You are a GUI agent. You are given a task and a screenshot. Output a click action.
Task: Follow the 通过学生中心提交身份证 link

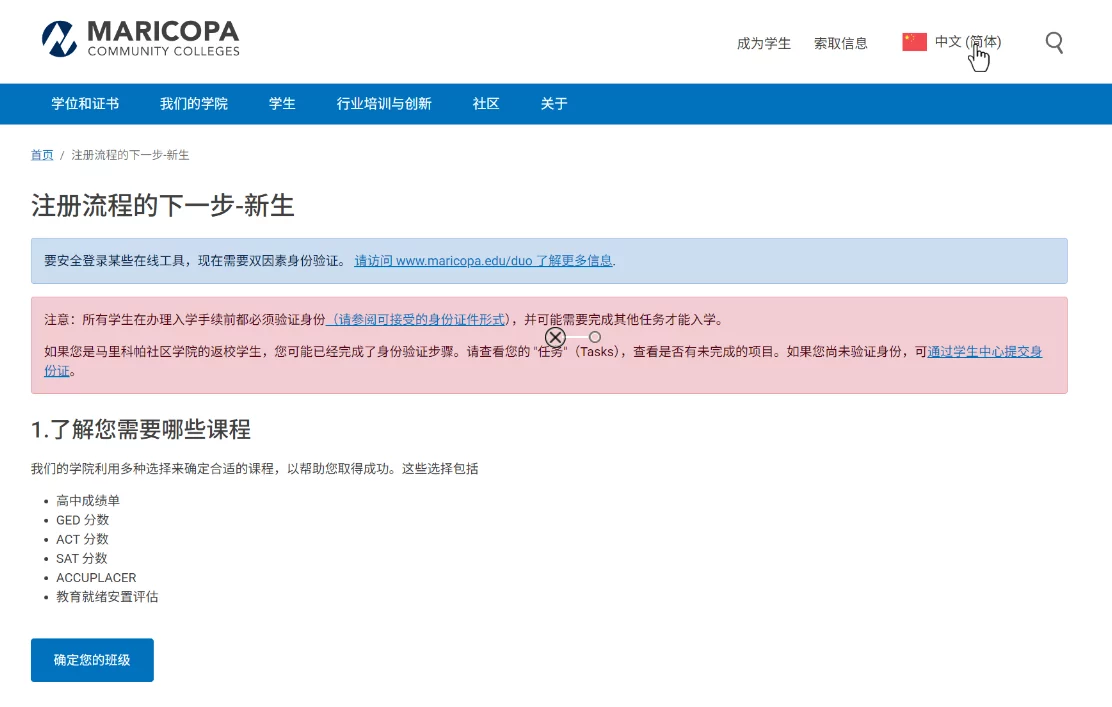pyautogui.click(x=984, y=352)
